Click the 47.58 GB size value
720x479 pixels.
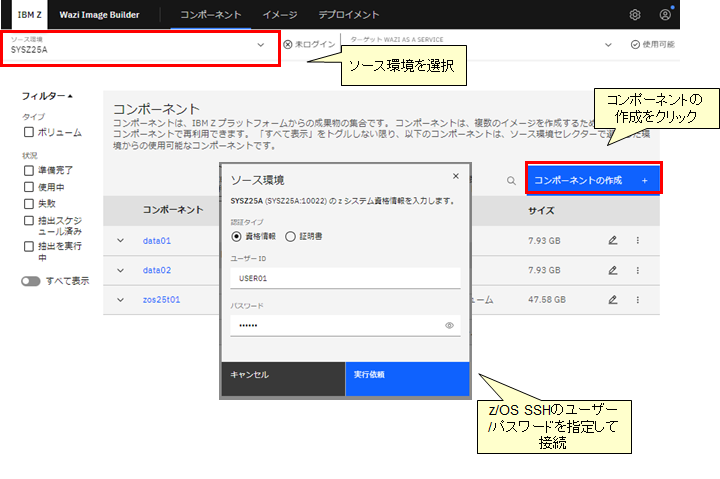tap(546, 299)
